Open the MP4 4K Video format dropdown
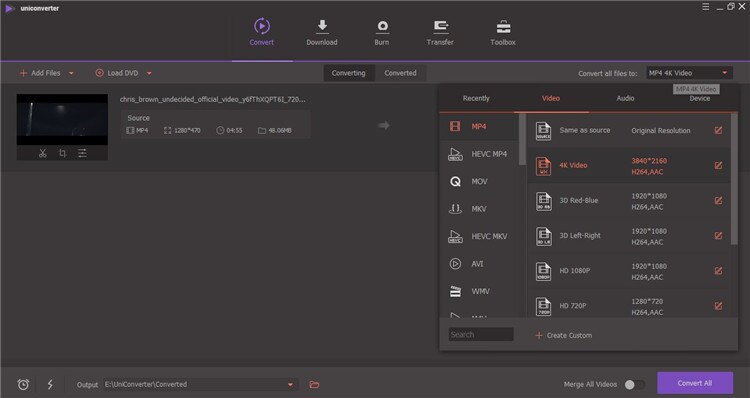The width and height of the screenshot is (750, 398). (689, 73)
